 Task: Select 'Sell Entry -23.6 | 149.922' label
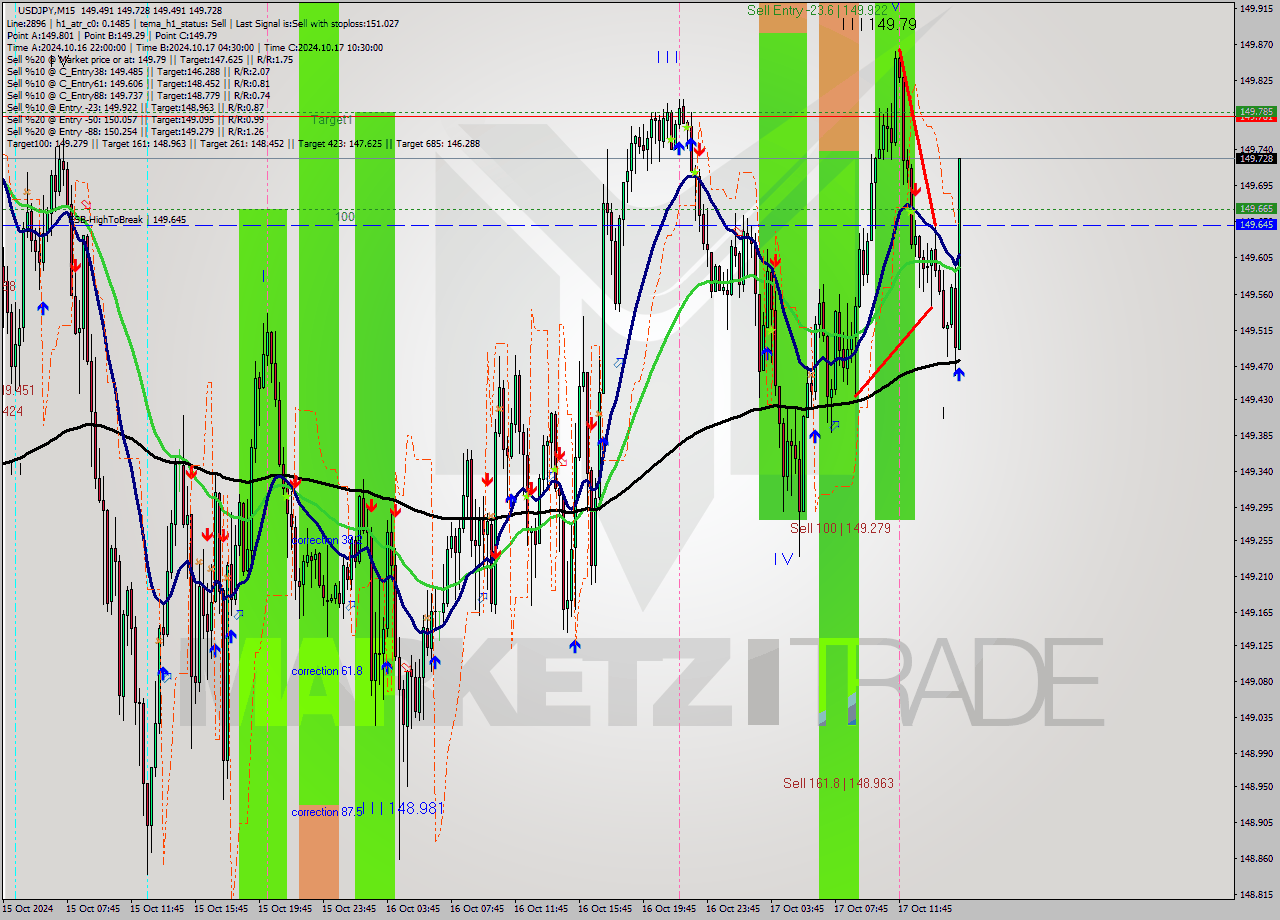[x=817, y=10]
